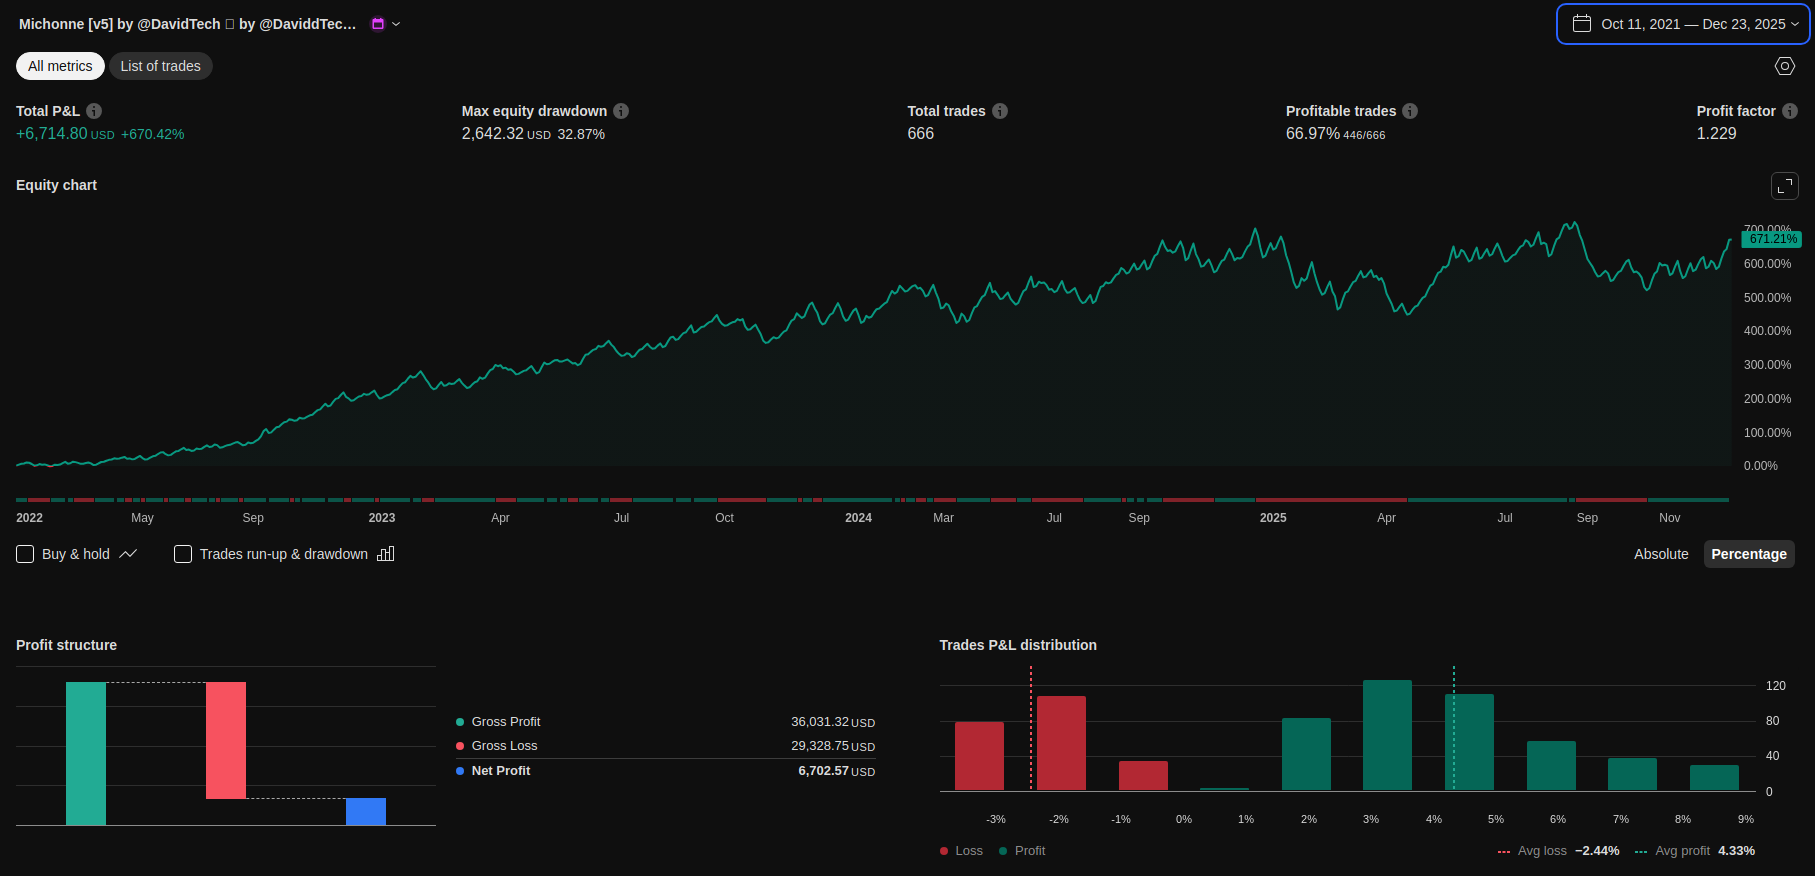
Task: Select the Percentage display mode
Action: 1748,554
